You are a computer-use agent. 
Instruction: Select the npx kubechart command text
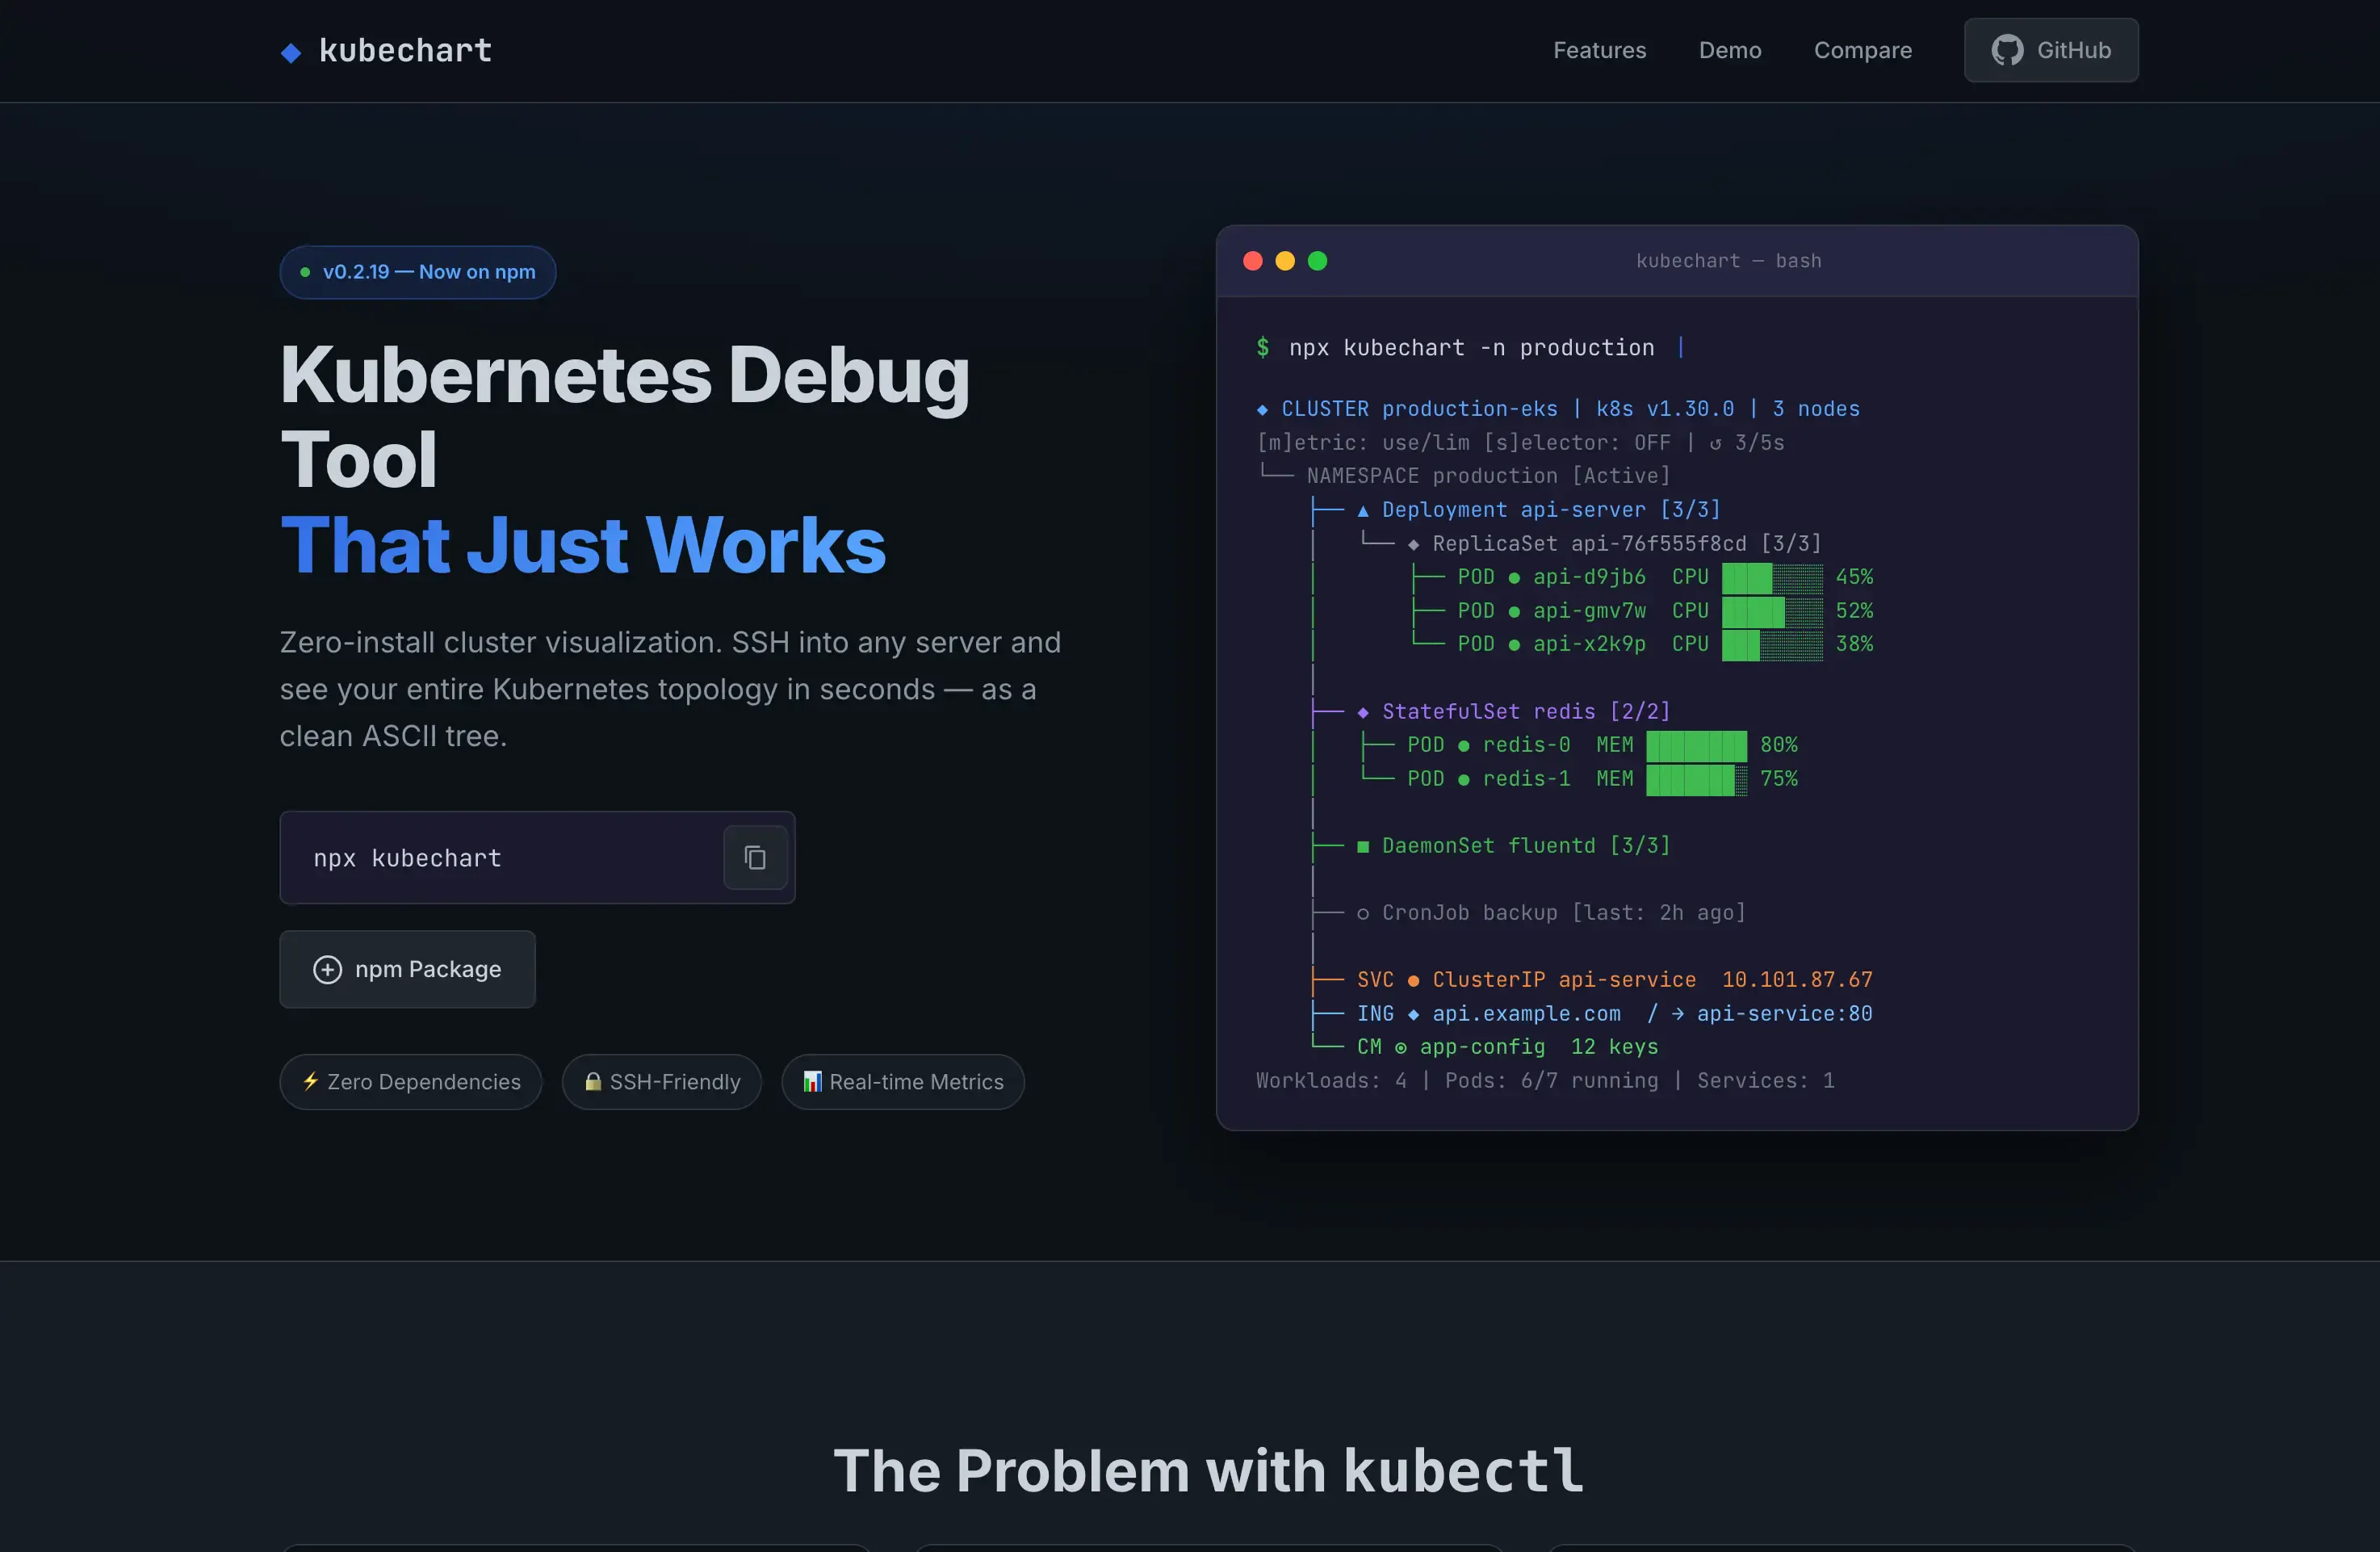tap(407, 858)
